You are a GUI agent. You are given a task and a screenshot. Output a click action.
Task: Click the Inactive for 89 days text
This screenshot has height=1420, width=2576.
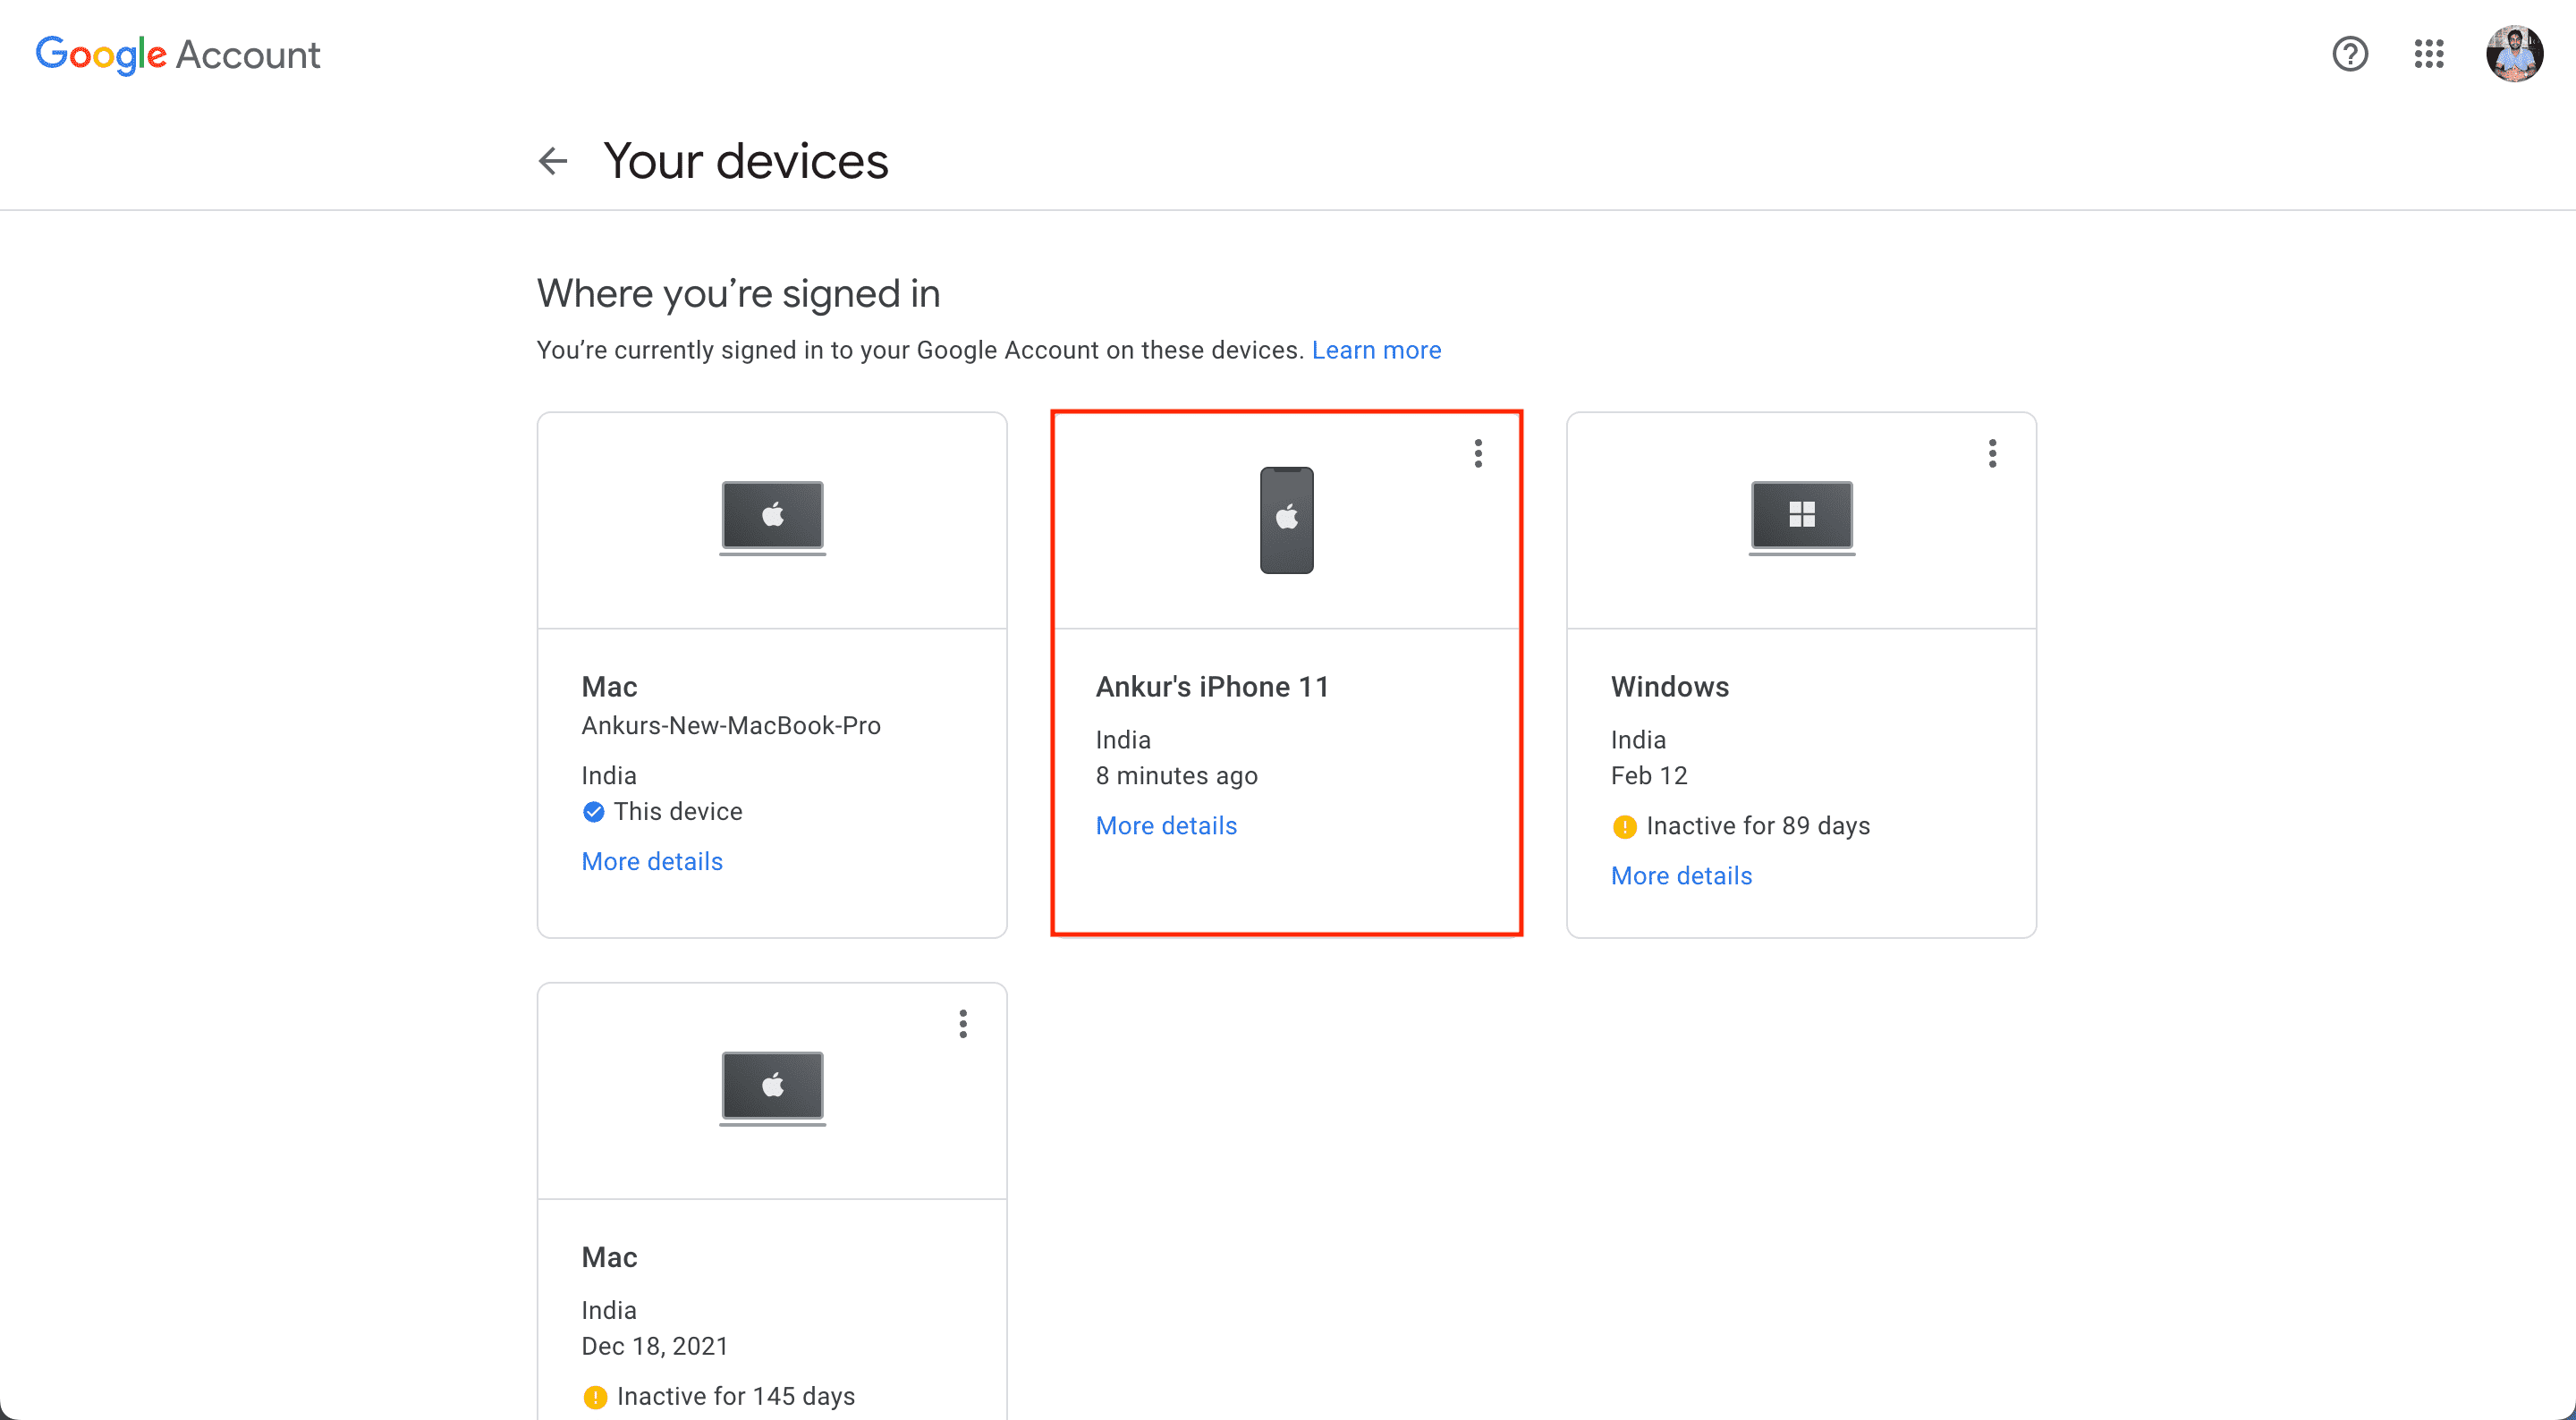pos(1758,825)
